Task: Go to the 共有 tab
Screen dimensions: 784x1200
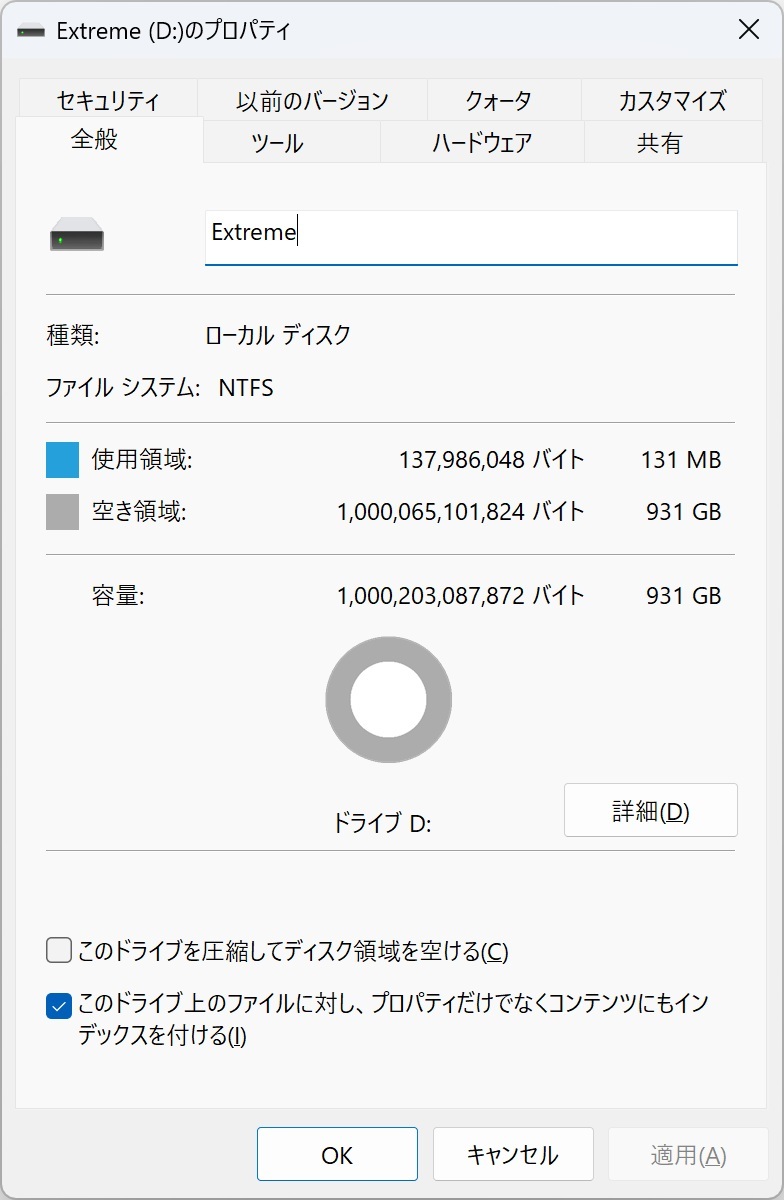Action: tap(659, 144)
